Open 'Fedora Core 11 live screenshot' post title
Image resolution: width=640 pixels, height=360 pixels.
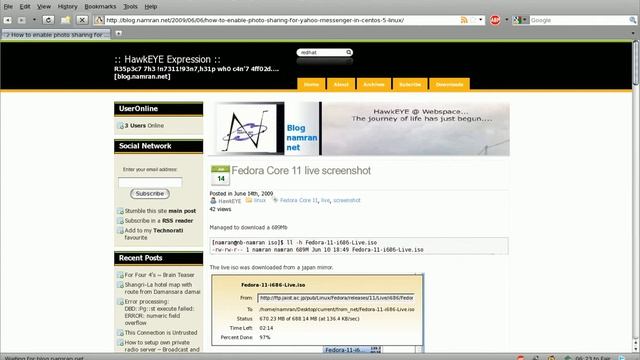tap(301, 171)
